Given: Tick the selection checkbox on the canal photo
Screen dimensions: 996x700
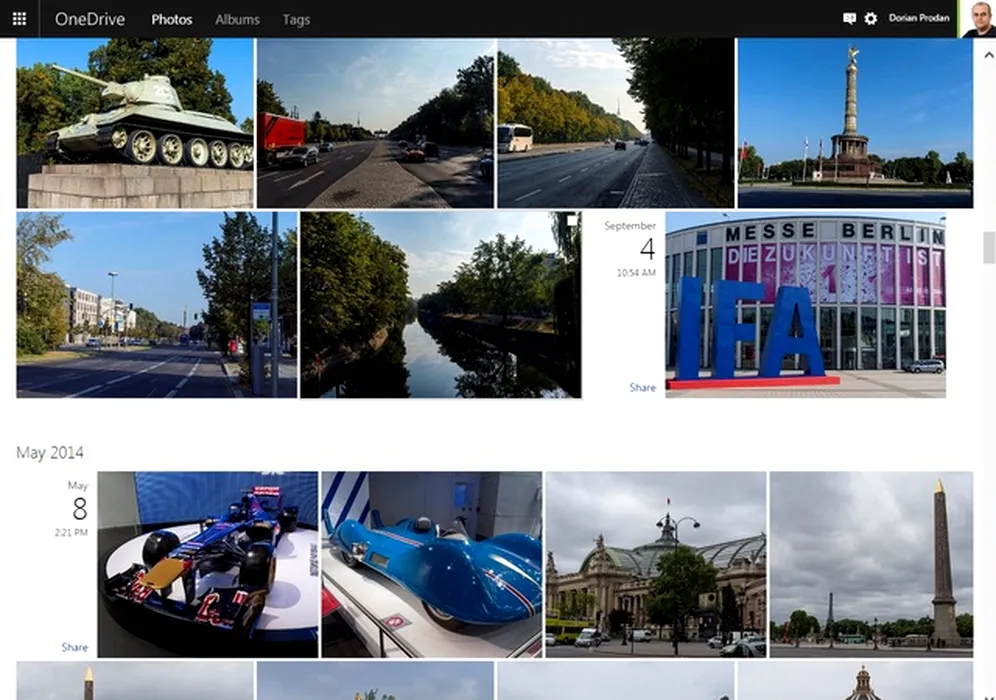Looking at the screenshot, I should [572, 220].
